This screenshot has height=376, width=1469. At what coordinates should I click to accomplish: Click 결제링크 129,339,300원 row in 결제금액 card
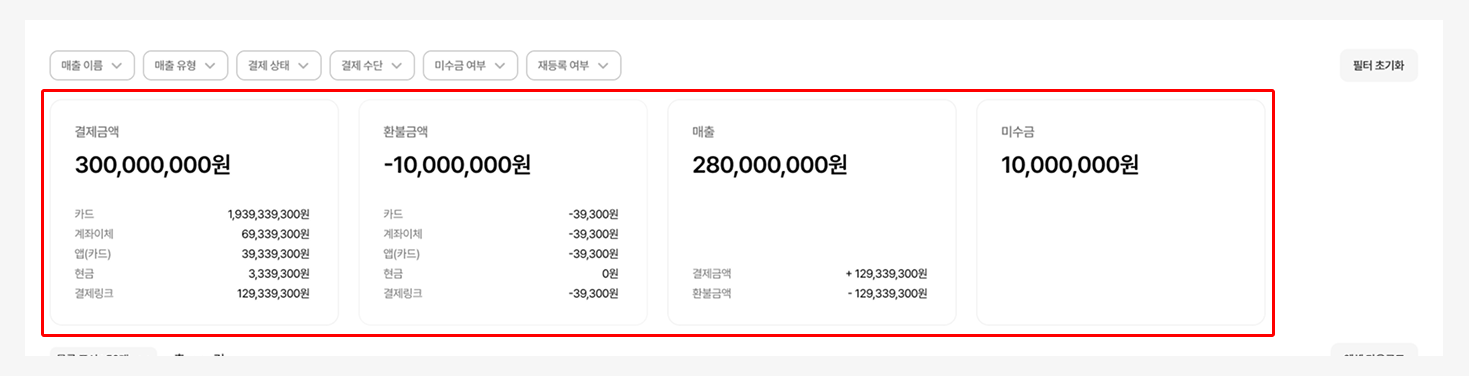192,294
